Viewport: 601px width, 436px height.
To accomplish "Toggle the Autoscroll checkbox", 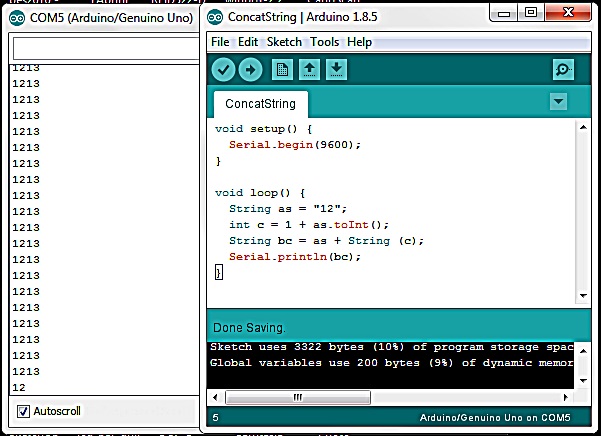I will [23, 411].
